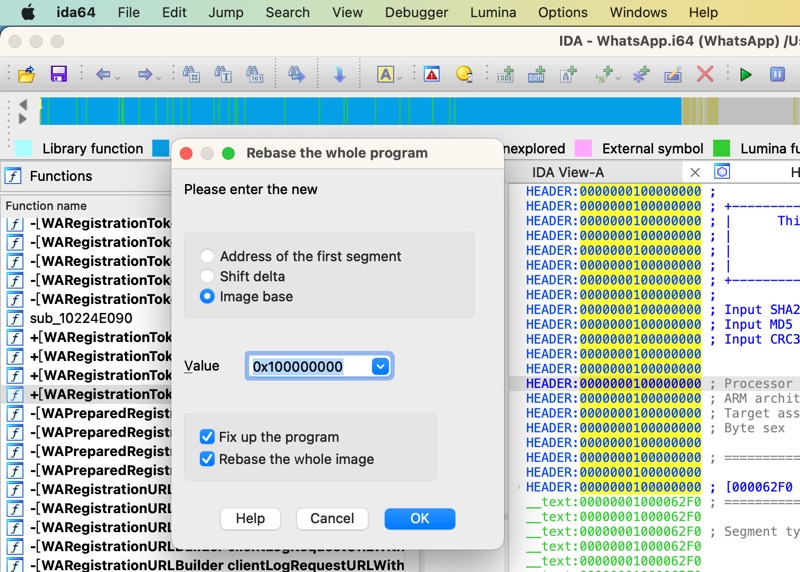Click the icon right of IDA View-A close
This screenshot has width=800, height=572.
(721, 171)
